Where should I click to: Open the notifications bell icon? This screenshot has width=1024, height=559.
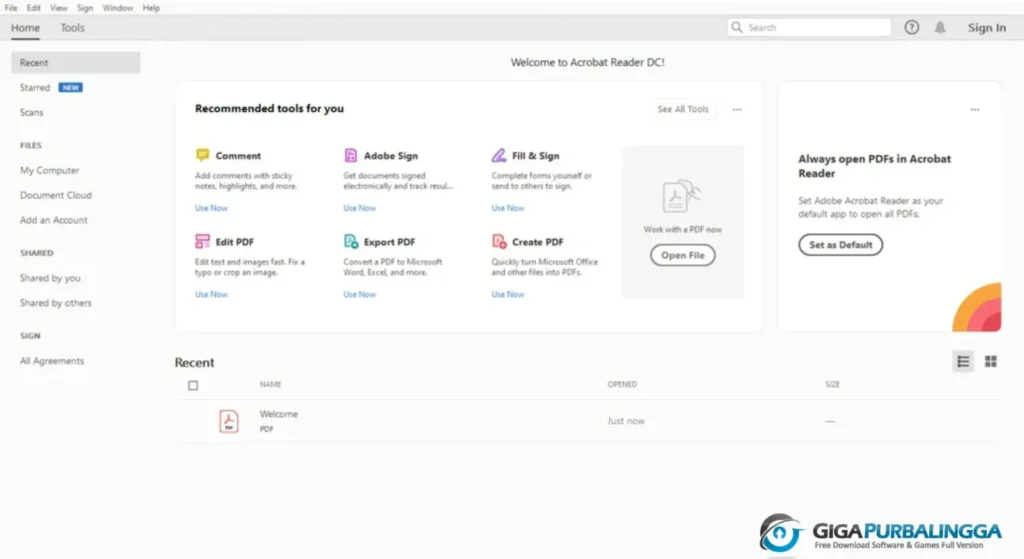[940, 27]
